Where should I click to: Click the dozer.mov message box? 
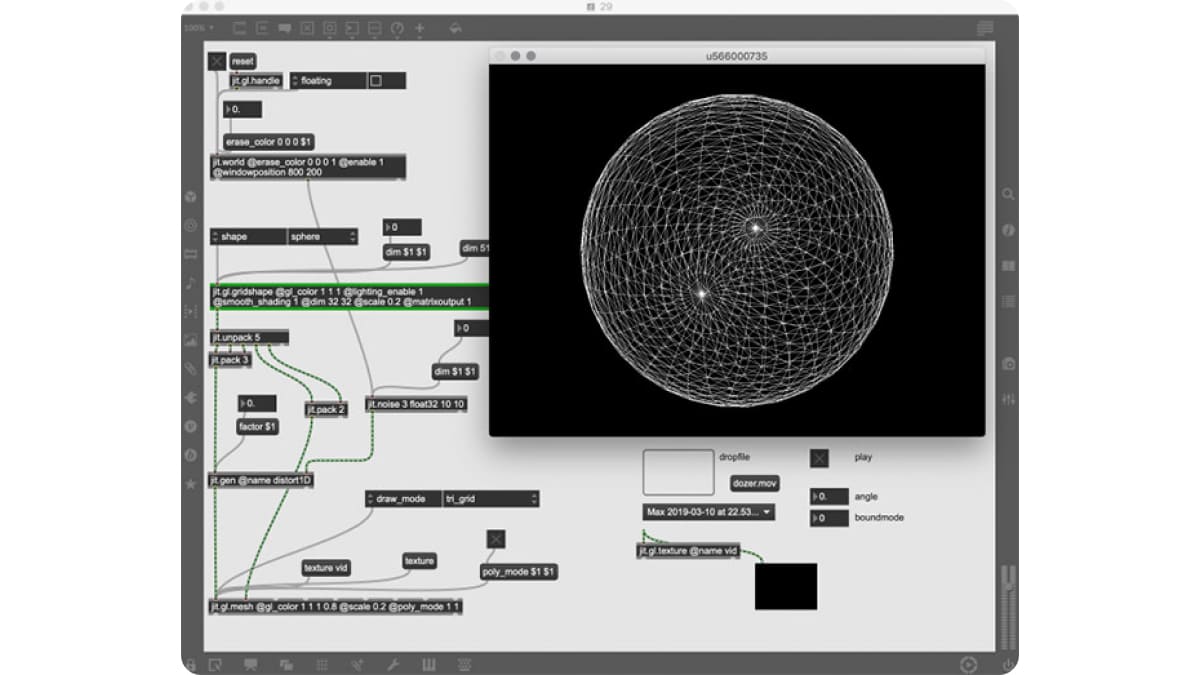754,483
